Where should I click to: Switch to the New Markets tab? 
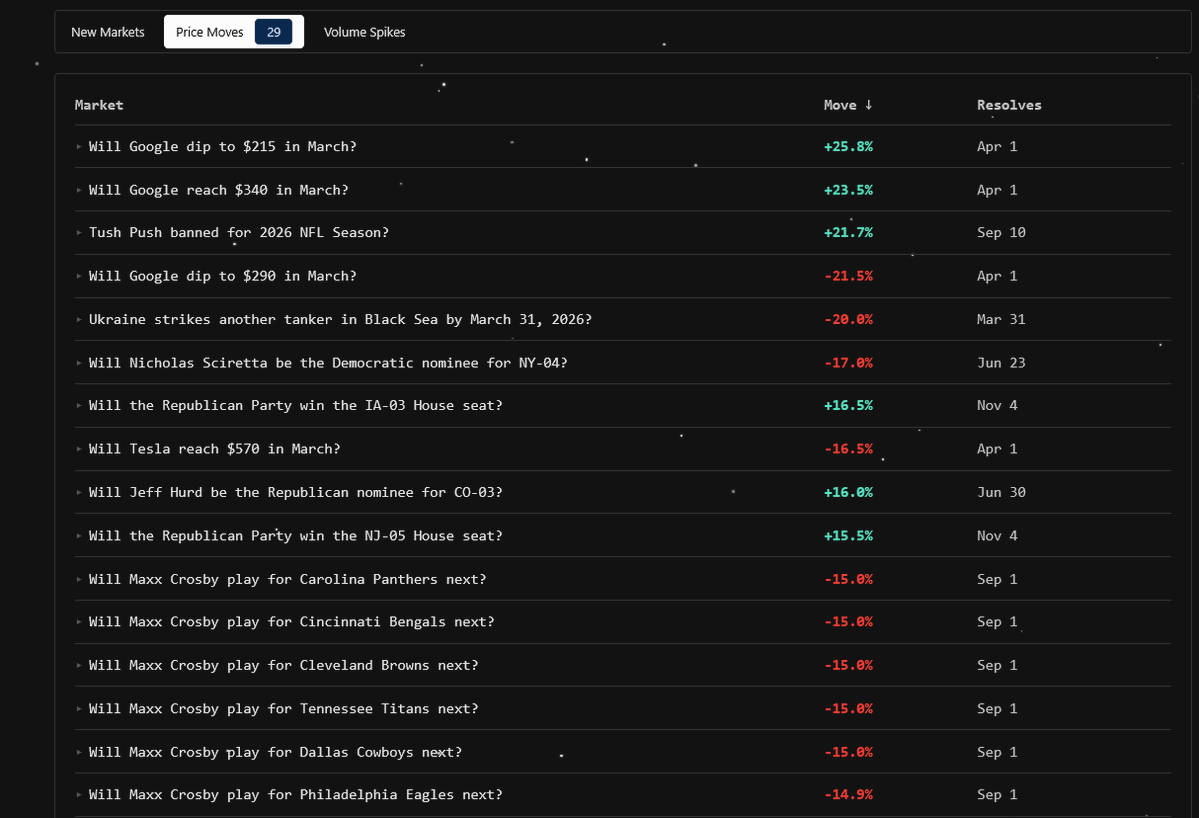[x=108, y=32]
